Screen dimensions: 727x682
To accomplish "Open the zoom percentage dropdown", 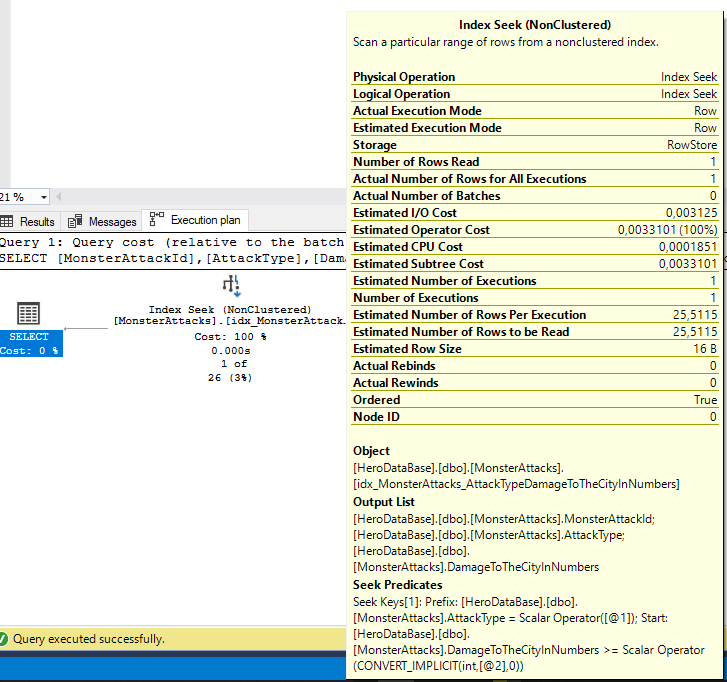I will click(x=44, y=197).
